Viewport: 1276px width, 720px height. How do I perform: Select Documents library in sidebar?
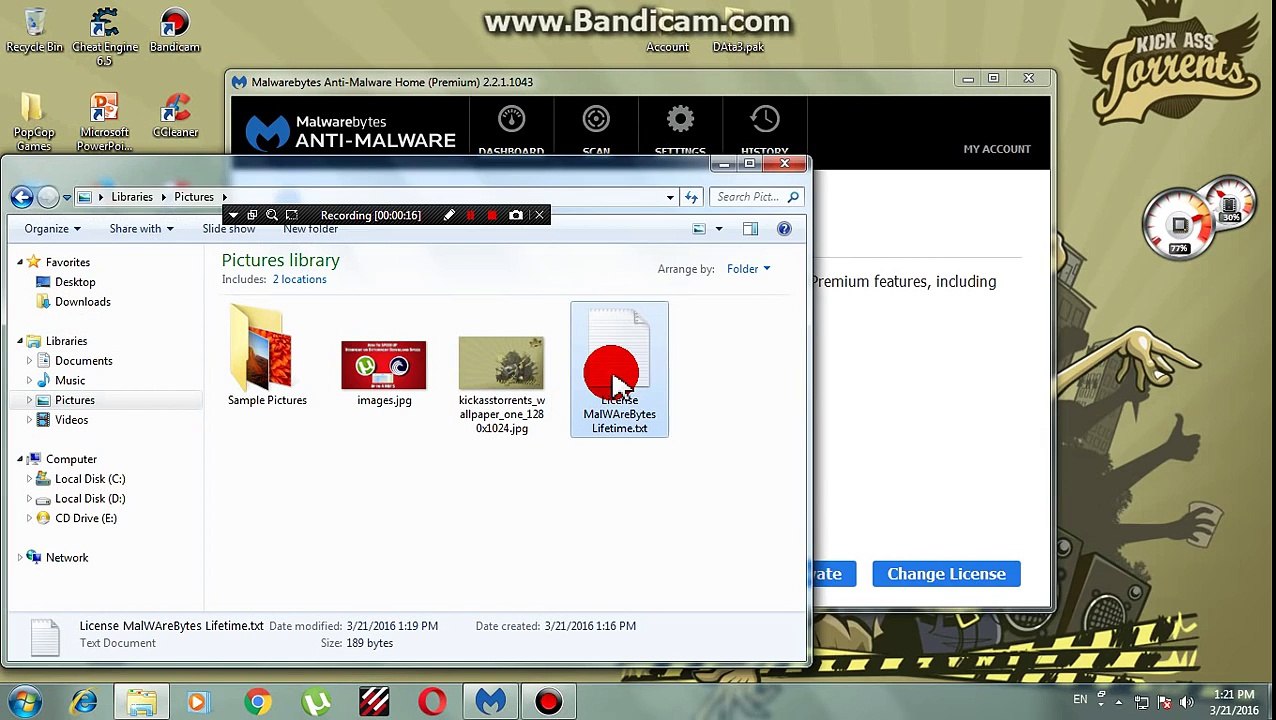point(84,361)
